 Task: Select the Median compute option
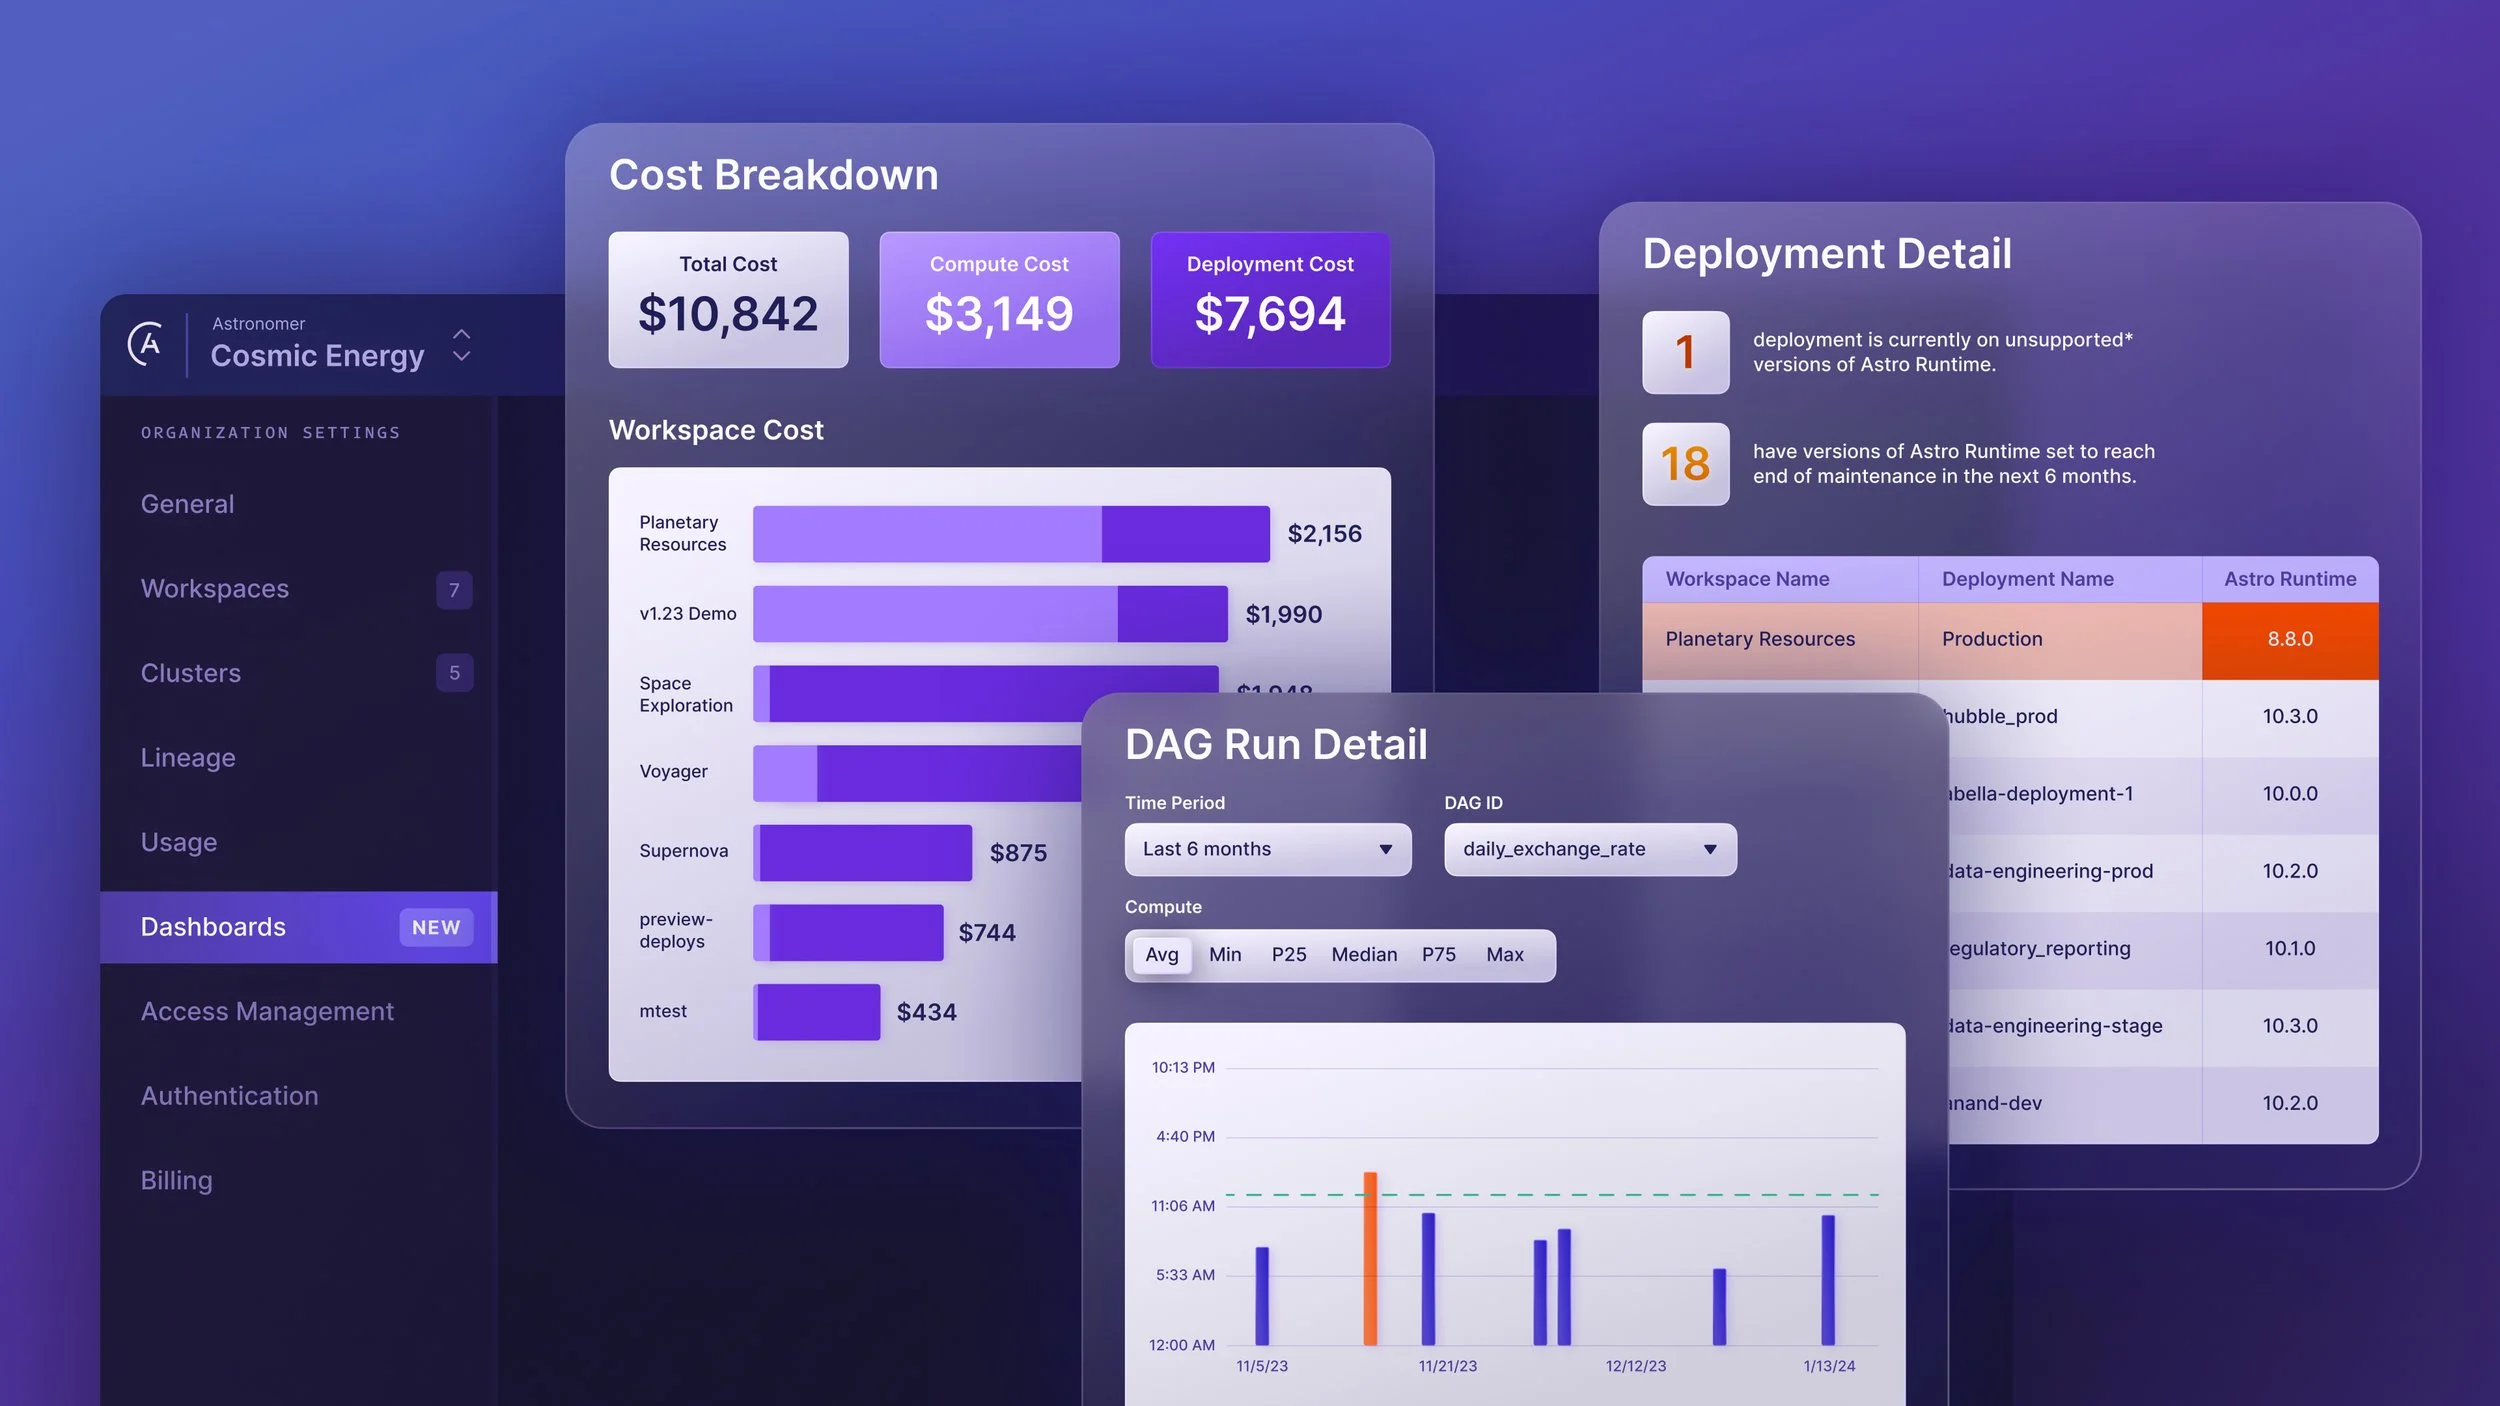pos(1363,955)
